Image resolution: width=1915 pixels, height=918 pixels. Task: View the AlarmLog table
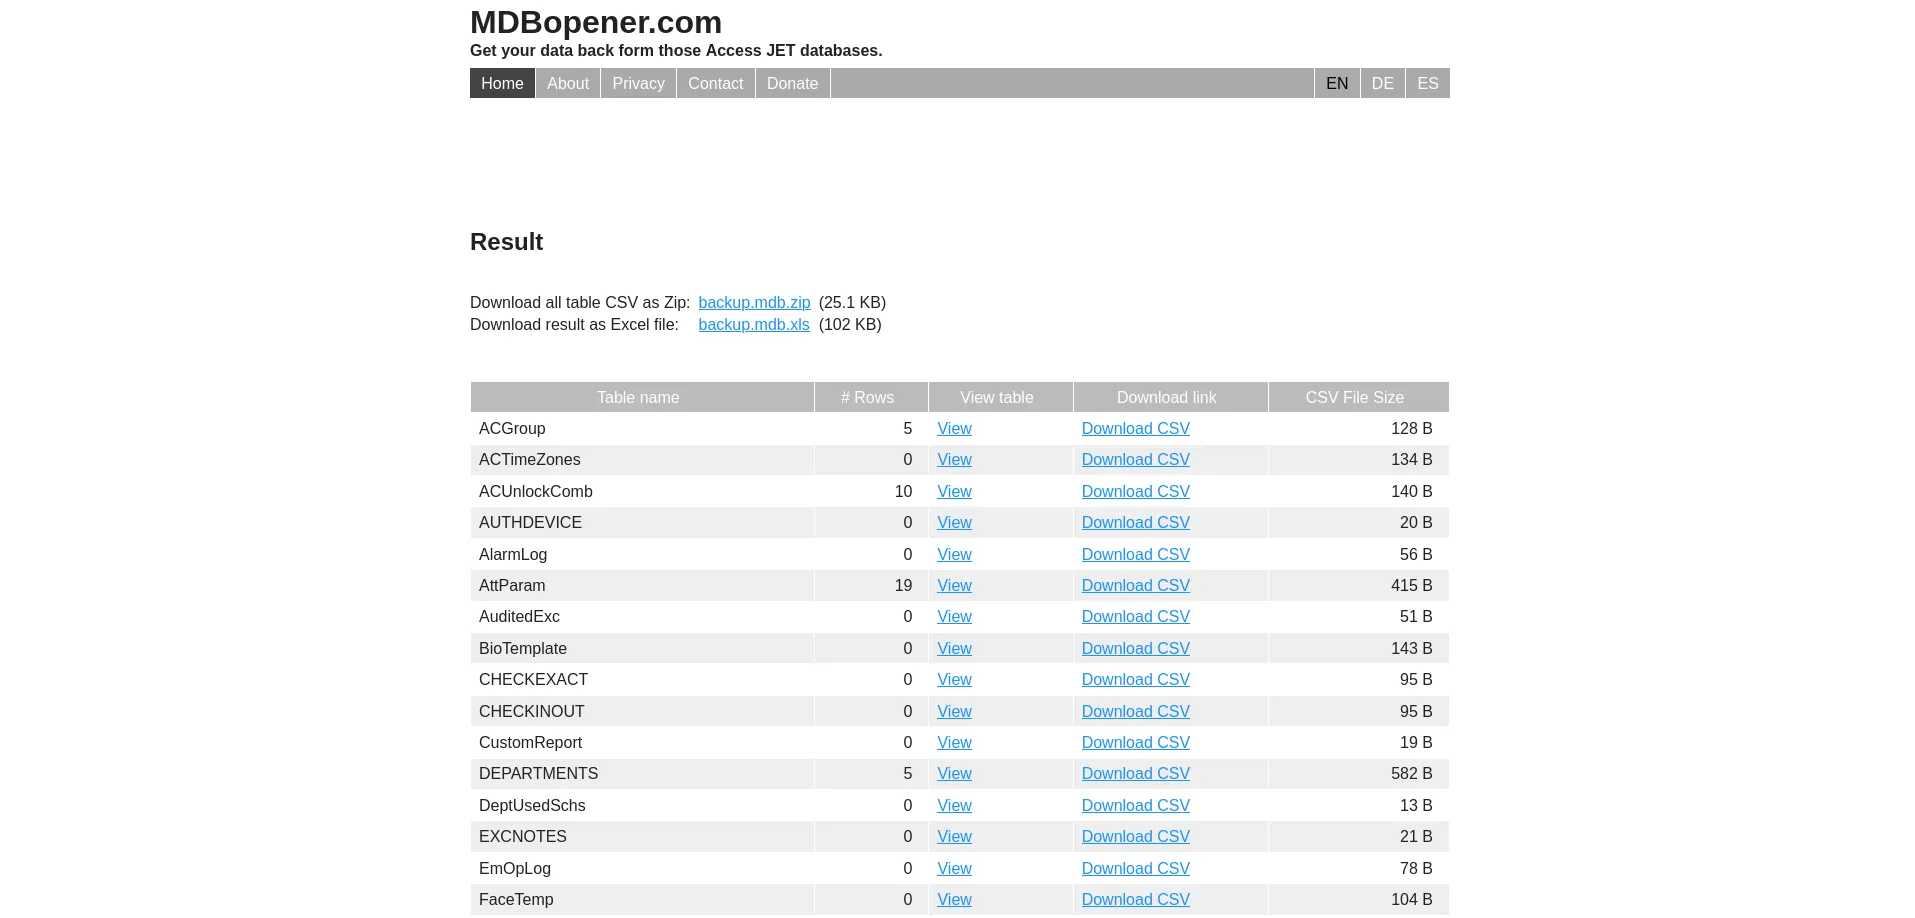click(954, 554)
